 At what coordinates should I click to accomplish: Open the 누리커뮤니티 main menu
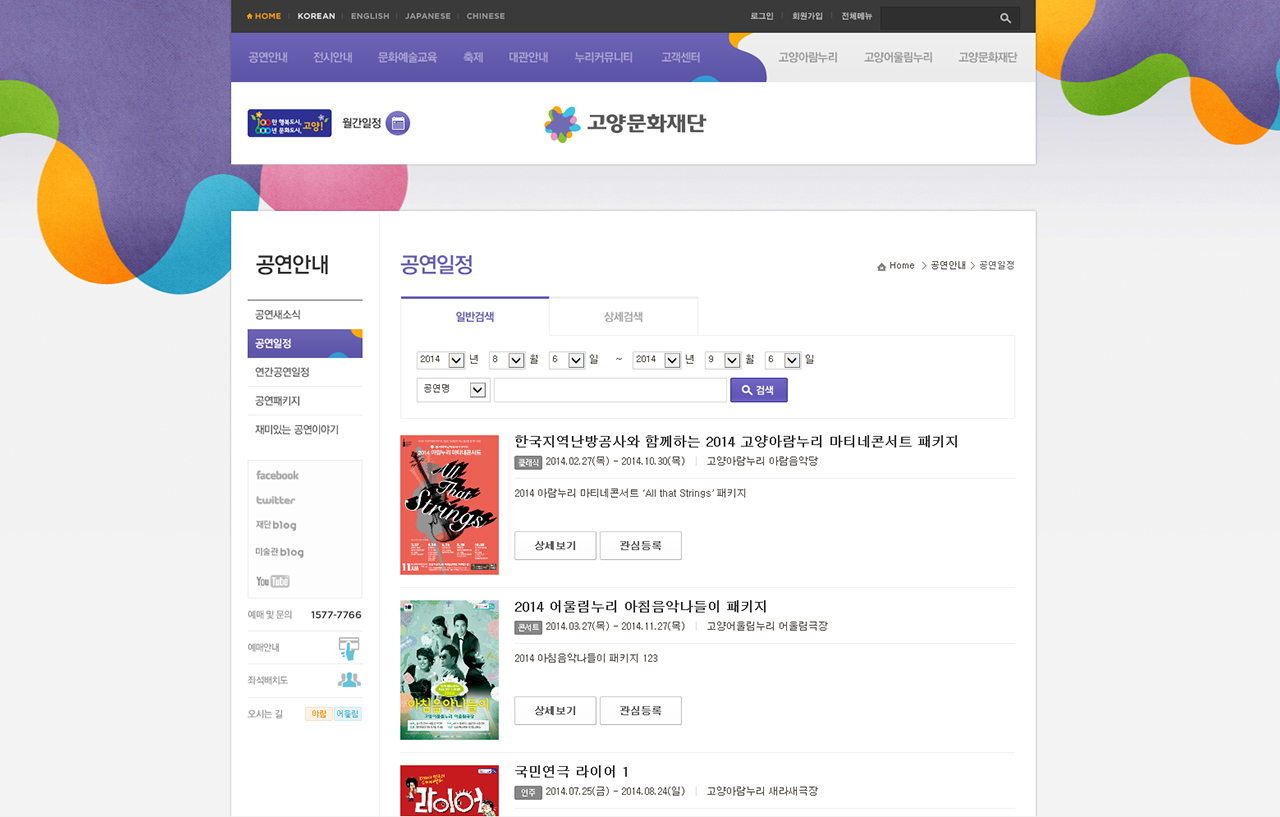click(603, 58)
